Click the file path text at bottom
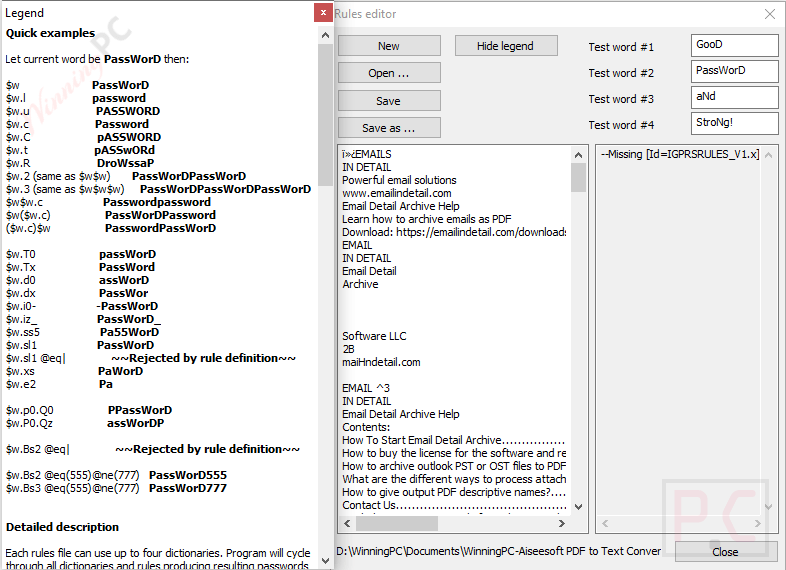The height and width of the screenshot is (570, 786). [x=499, y=551]
